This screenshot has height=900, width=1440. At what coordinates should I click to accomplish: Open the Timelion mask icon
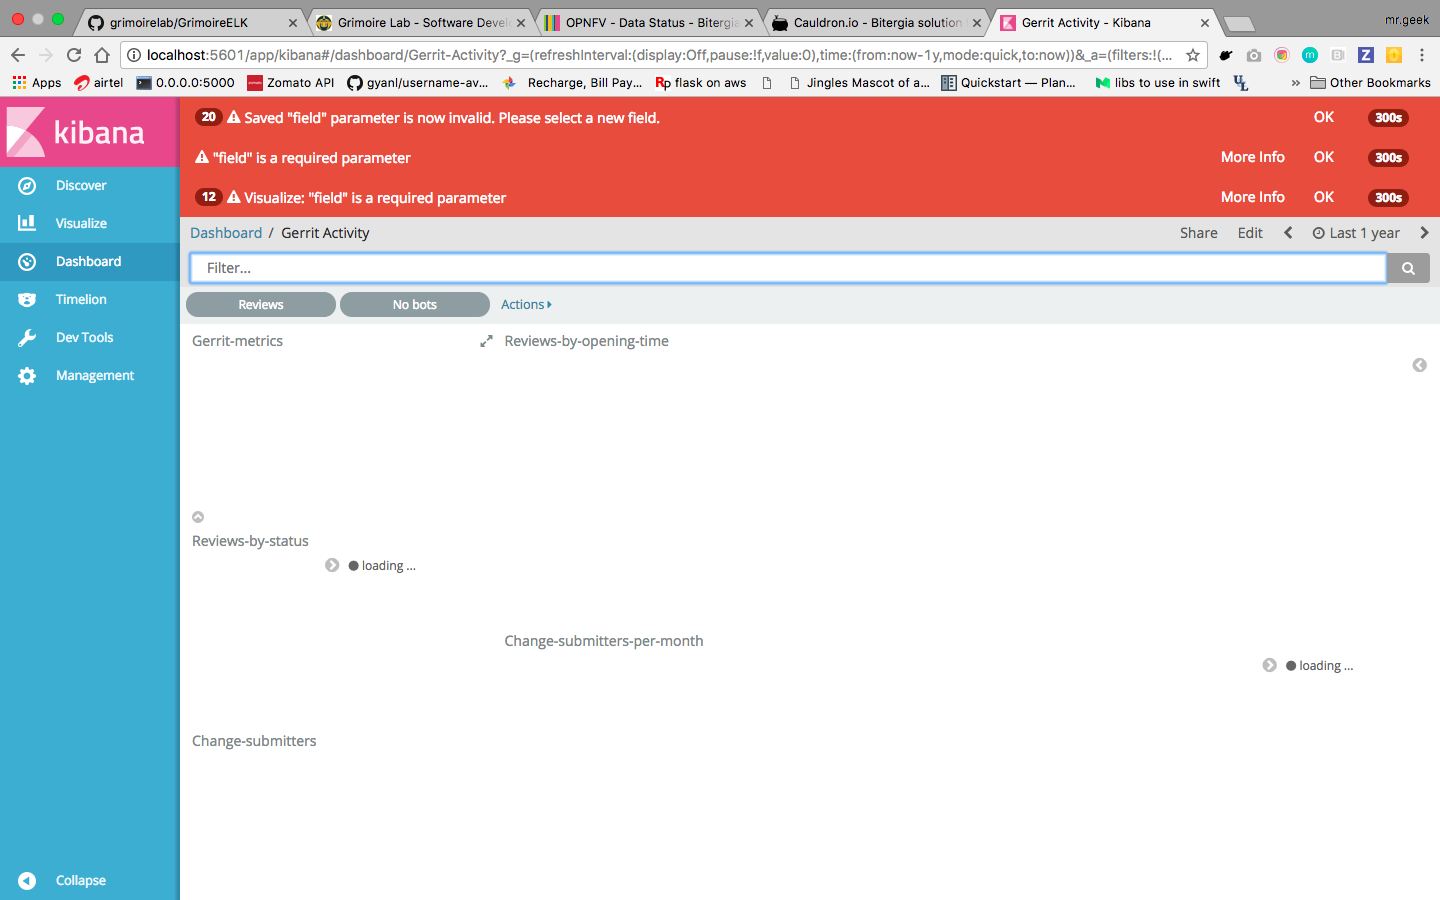[x=27, y=300]
